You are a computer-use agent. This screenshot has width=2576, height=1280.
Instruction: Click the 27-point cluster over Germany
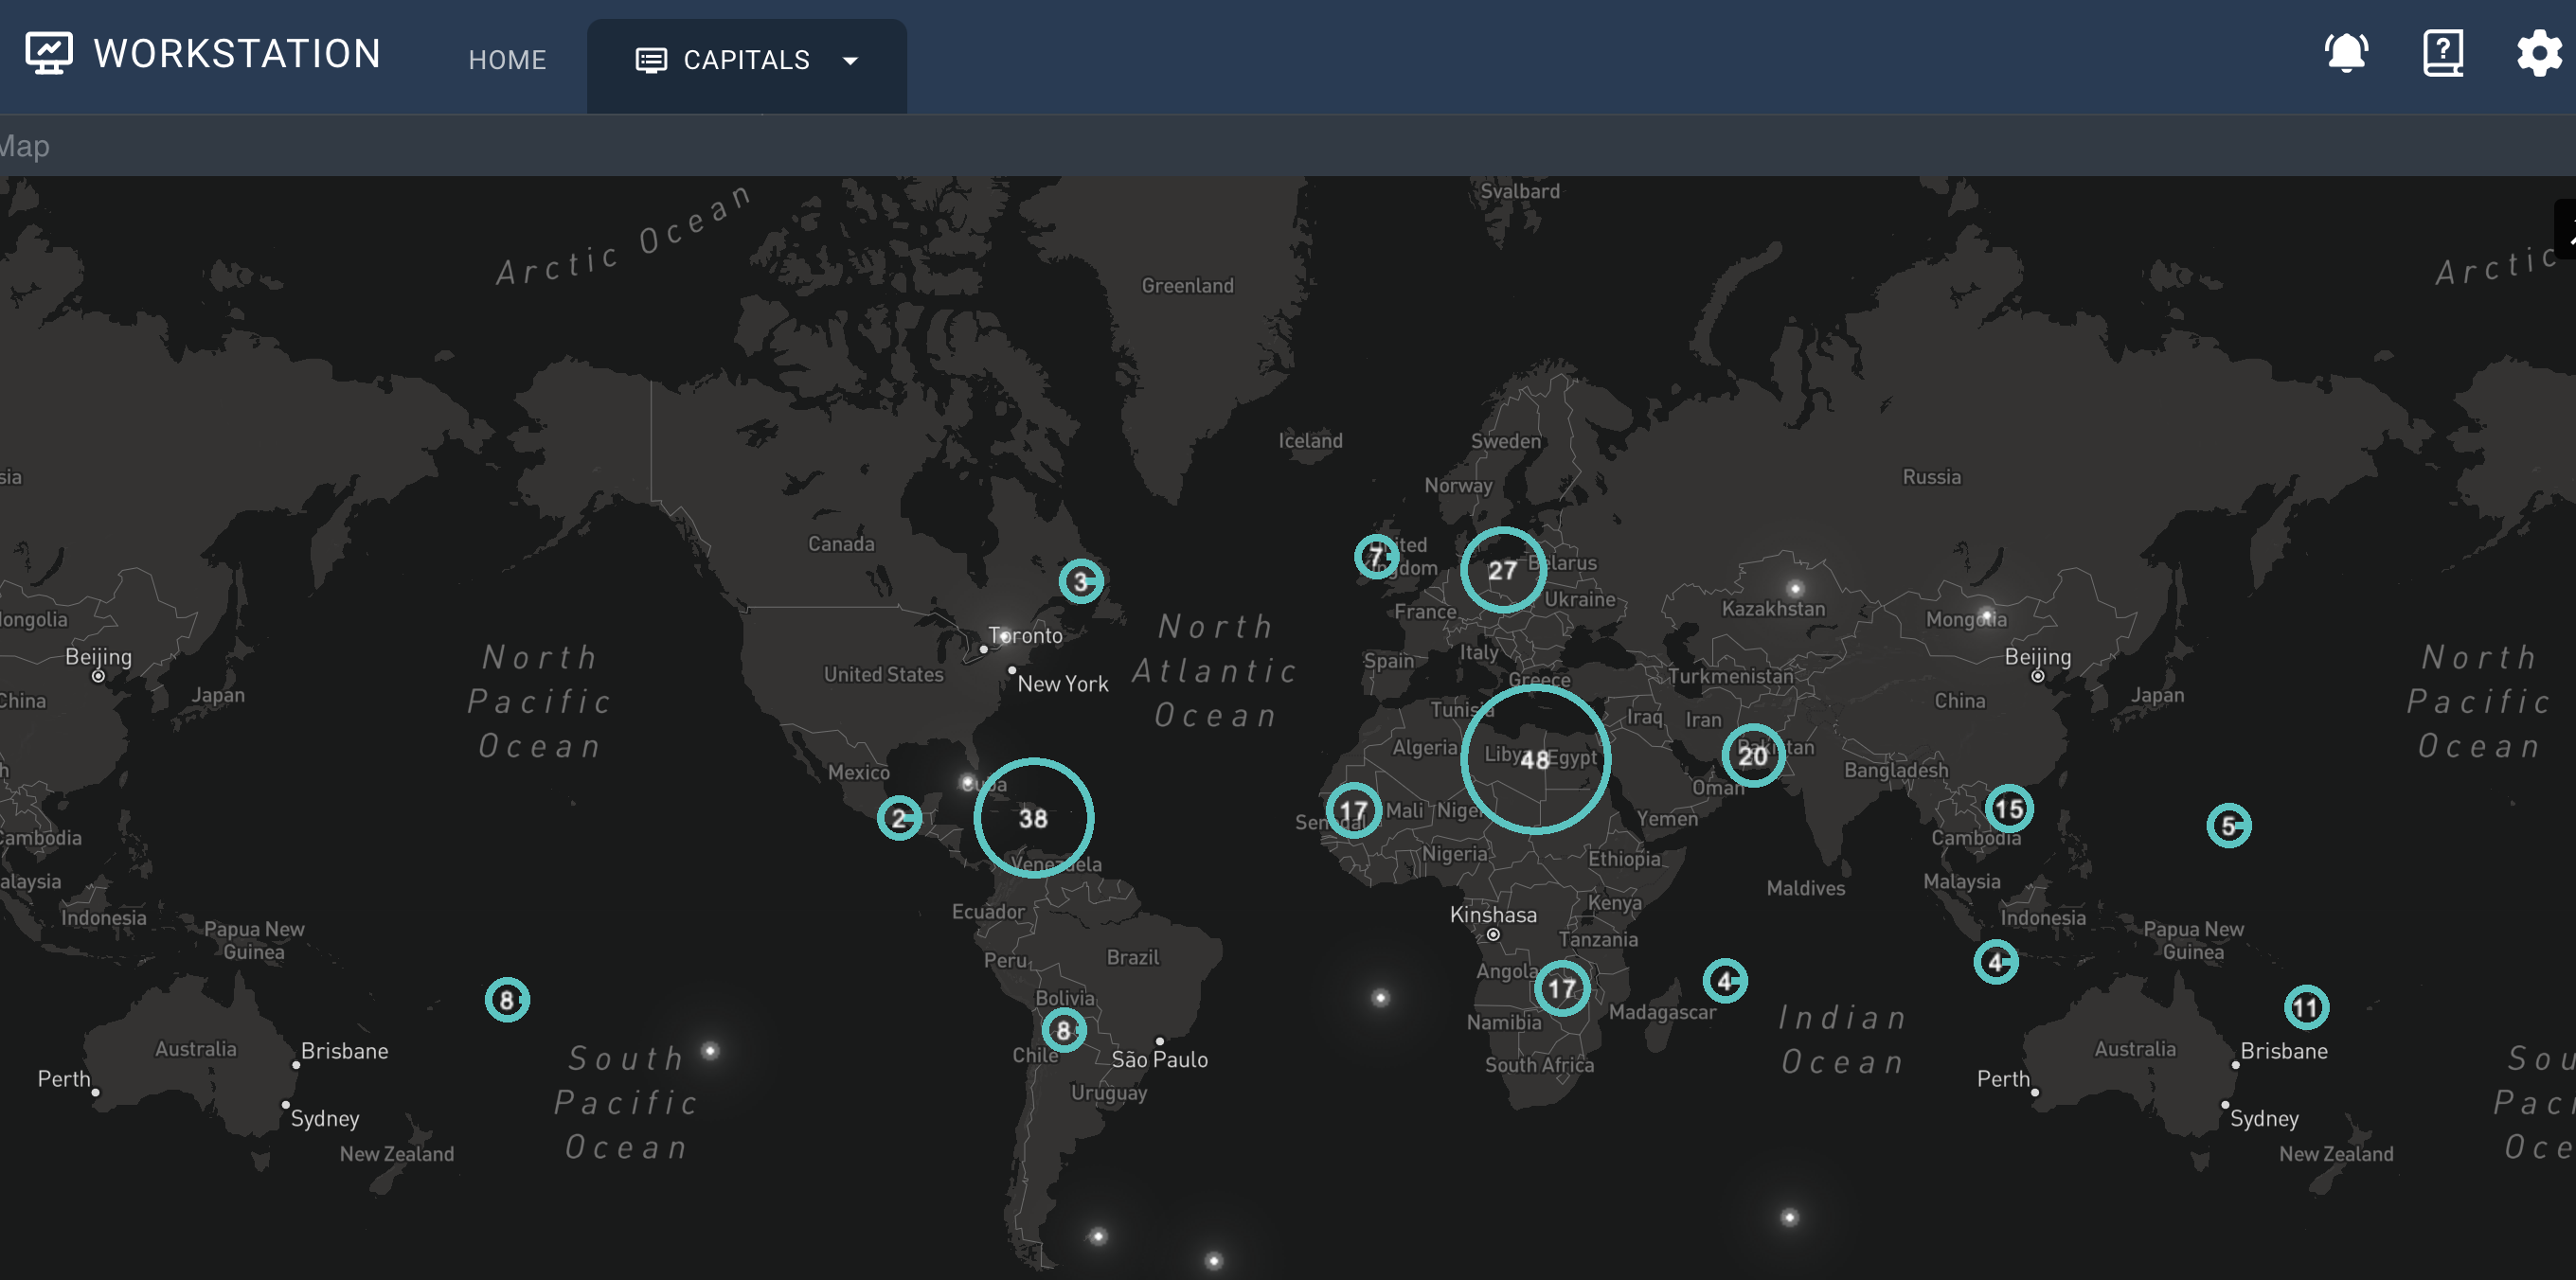click(1503, 570)
